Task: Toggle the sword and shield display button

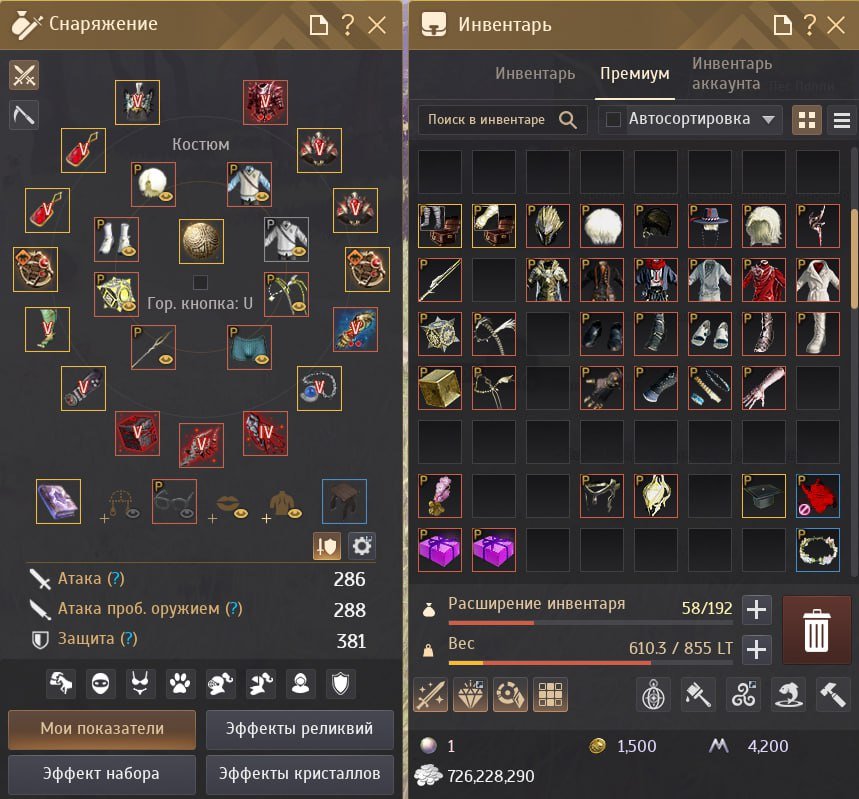Action: point(327,546)
